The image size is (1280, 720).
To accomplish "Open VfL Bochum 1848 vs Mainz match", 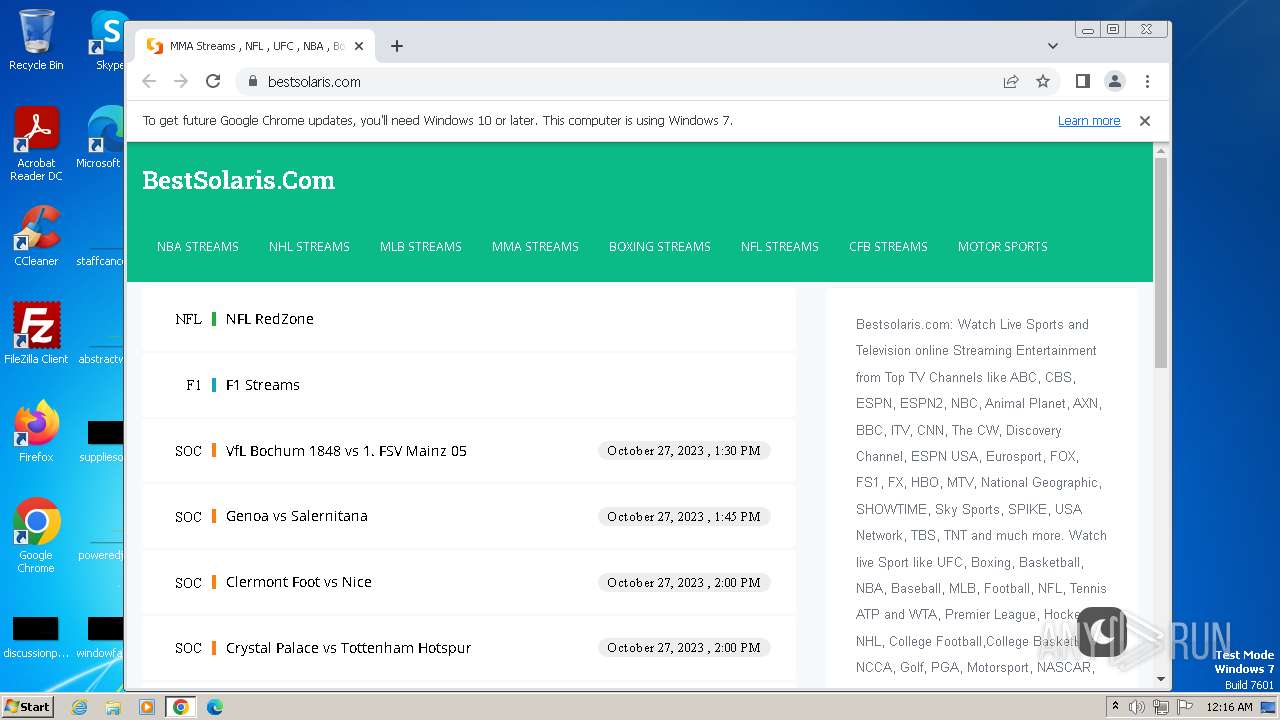I will point(346,451).
